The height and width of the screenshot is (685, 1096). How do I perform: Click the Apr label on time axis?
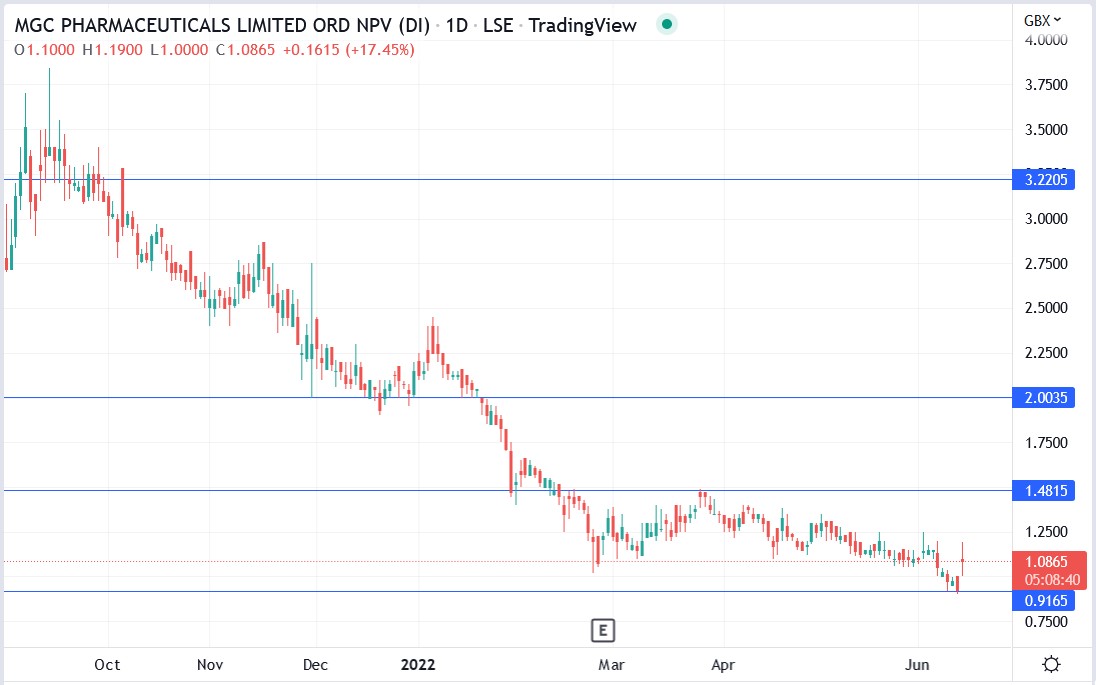[x=723, y=665]
